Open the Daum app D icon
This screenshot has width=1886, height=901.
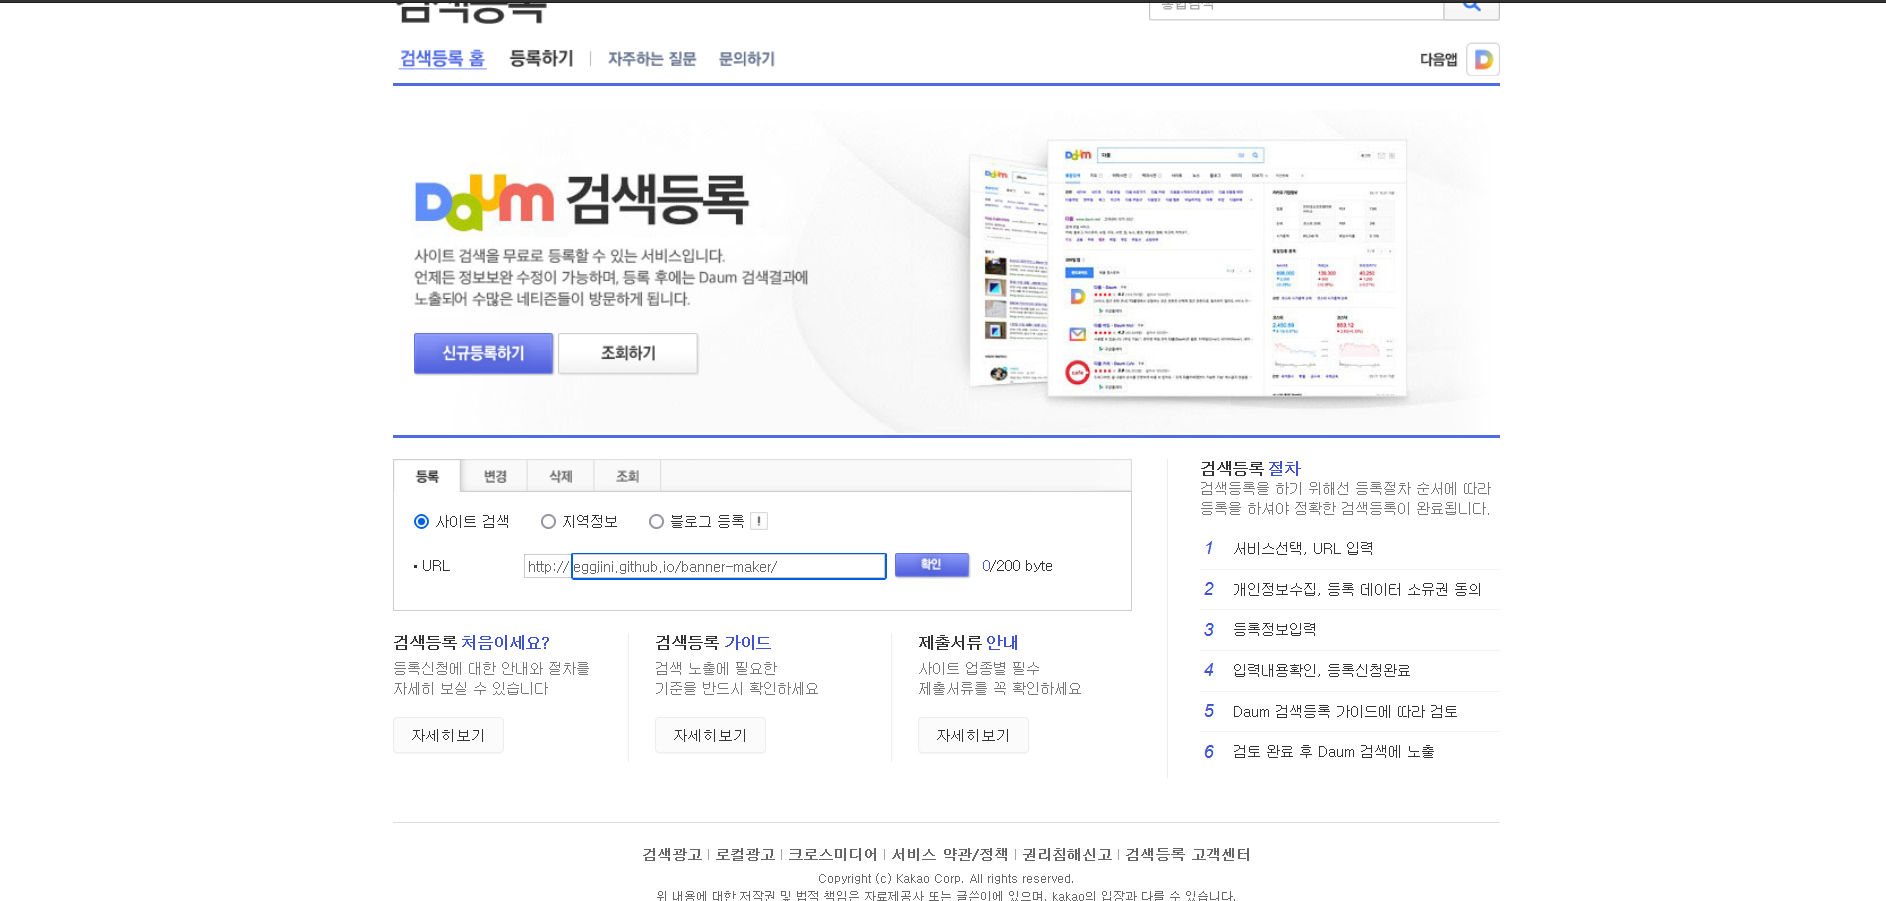pyautogui.click(x=1483, y=59)
